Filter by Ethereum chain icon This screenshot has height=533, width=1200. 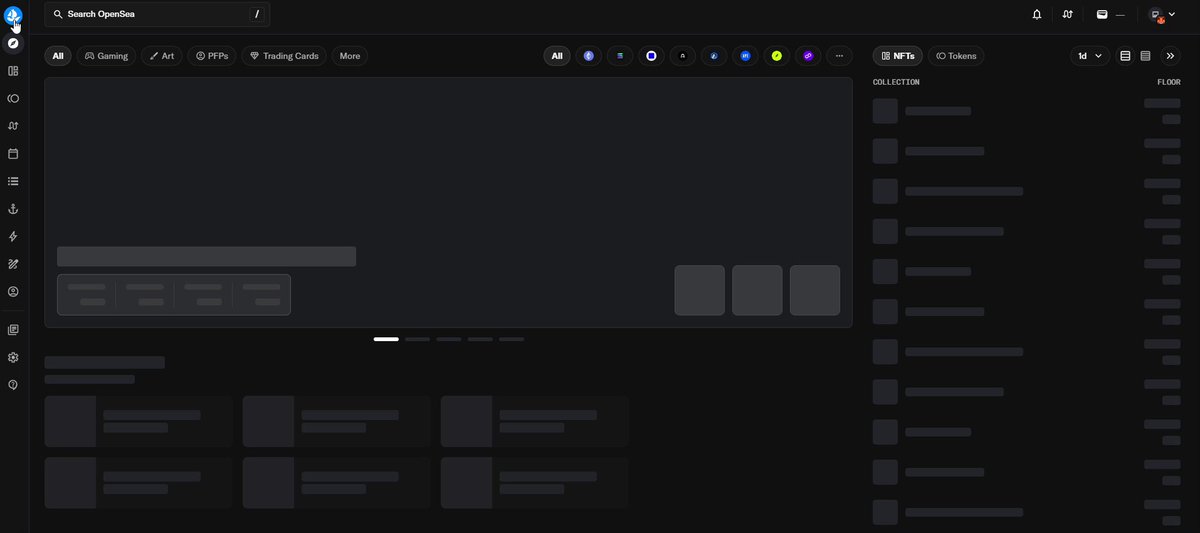pos(589,56)
